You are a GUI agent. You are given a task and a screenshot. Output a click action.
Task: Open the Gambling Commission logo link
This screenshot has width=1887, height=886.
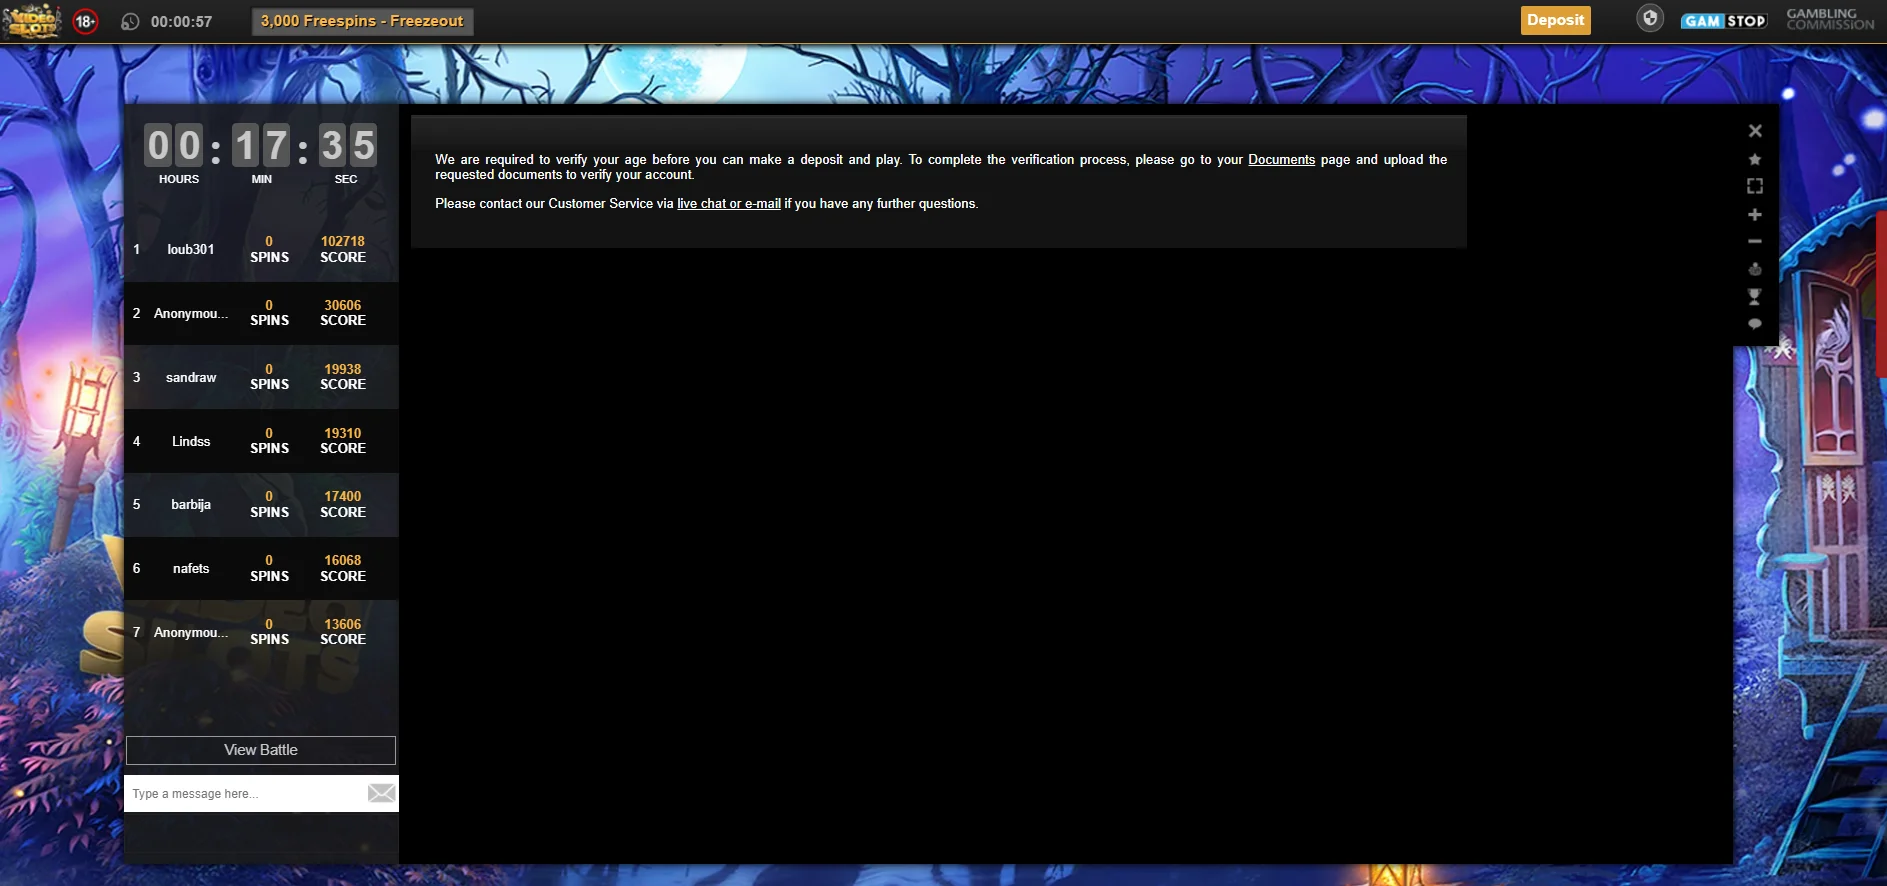coord(1830,20)
